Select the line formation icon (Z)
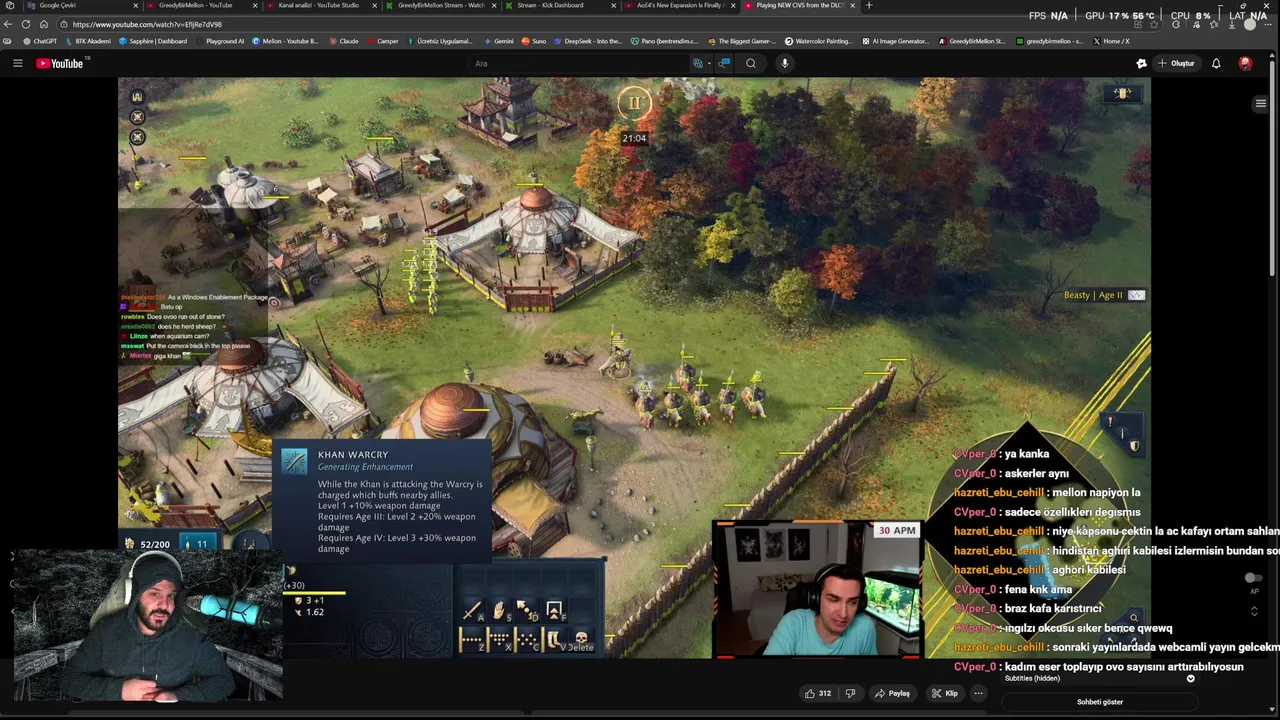The width and height of the screenshot is (1280, 720). coord(472,638)
